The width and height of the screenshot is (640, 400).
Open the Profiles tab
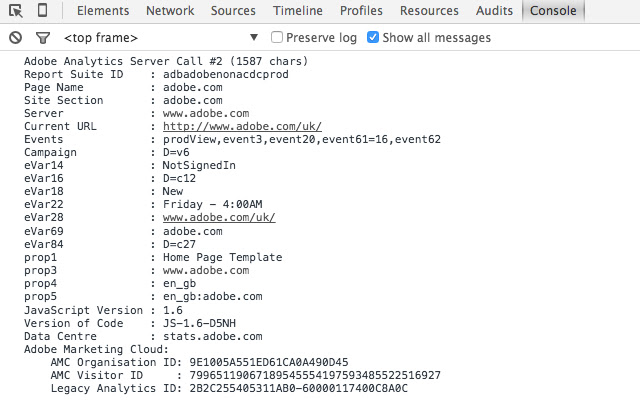click(361, 11)
